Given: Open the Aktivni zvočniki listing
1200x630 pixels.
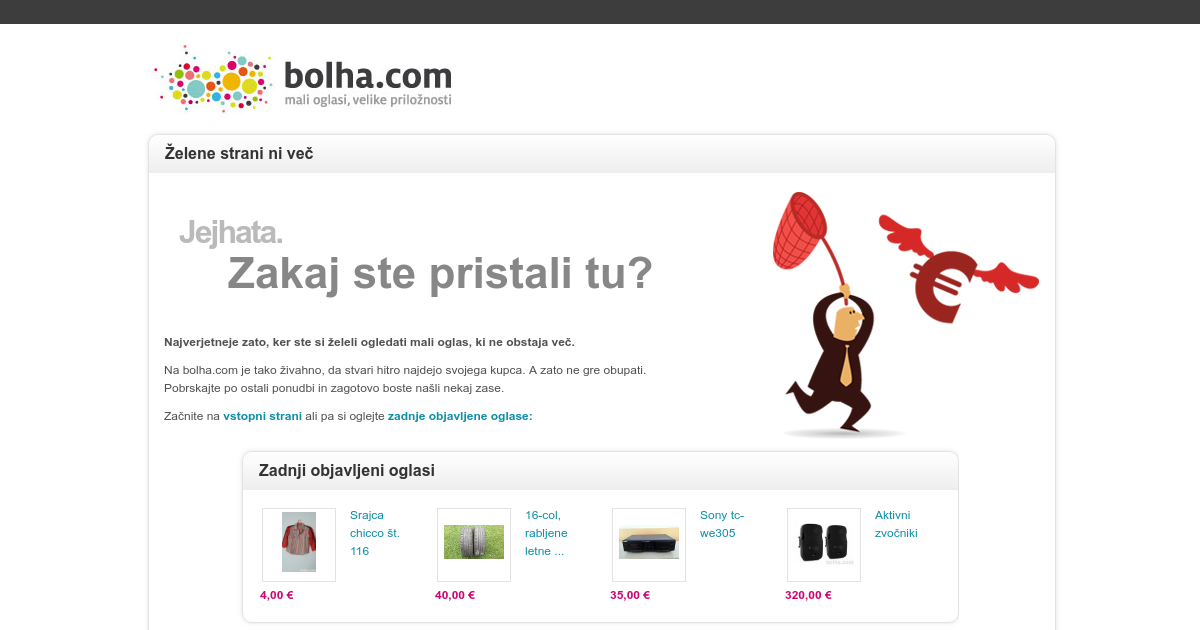Looking at the screenshot, I should point(896,524).
